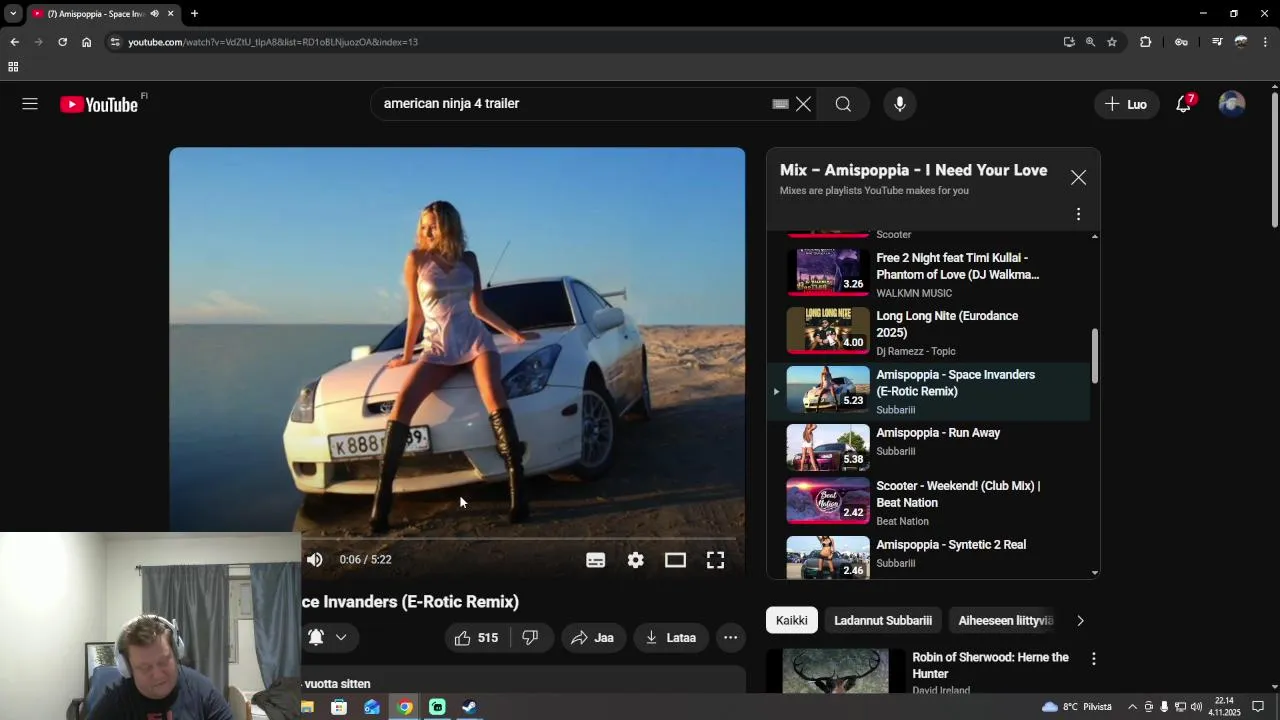
Task: Bookmark this page with the star
Action: (1112, 42)
